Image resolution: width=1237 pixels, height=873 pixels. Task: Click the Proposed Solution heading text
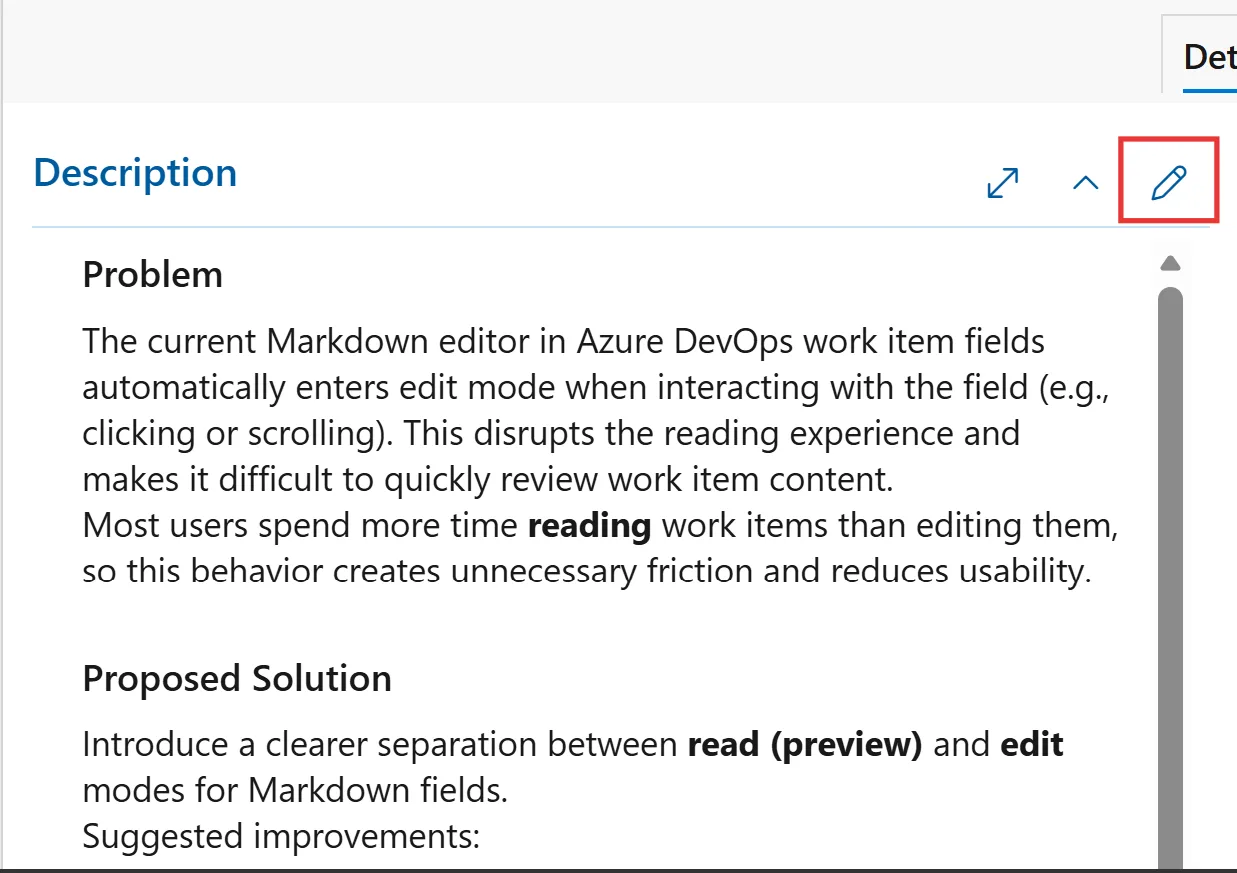236,678
